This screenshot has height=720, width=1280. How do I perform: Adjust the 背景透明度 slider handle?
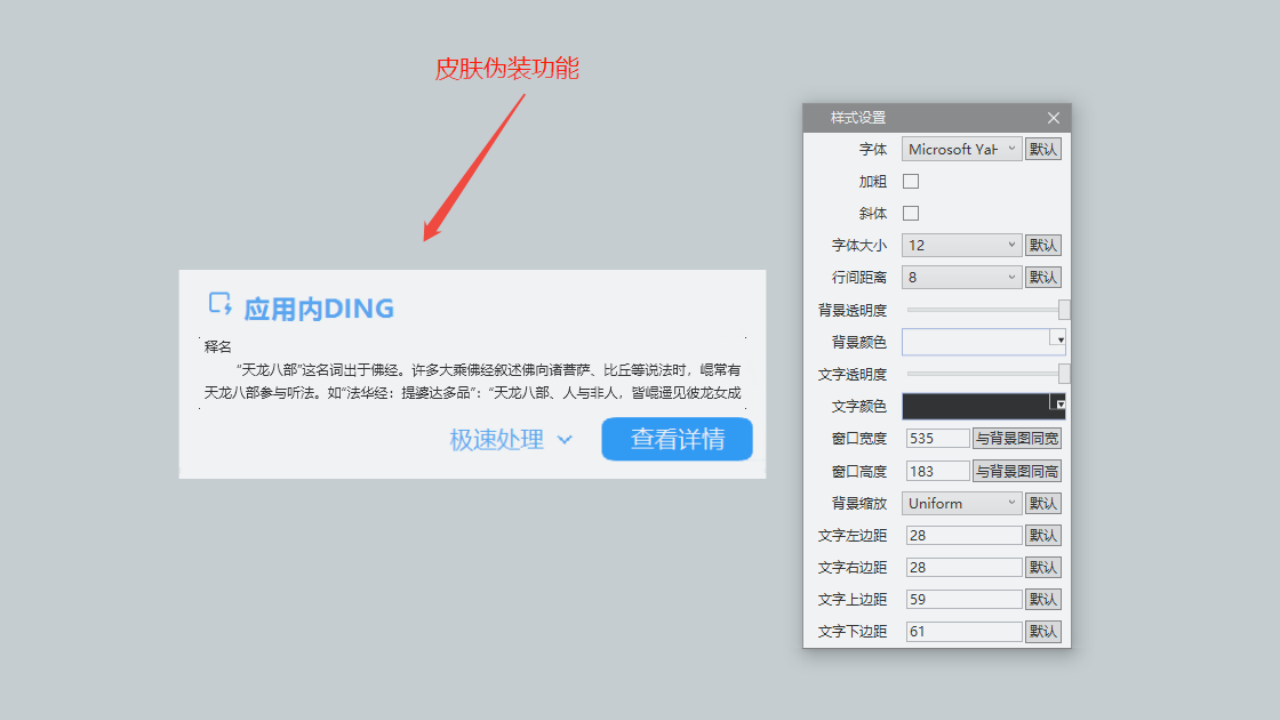point(1064,310)
